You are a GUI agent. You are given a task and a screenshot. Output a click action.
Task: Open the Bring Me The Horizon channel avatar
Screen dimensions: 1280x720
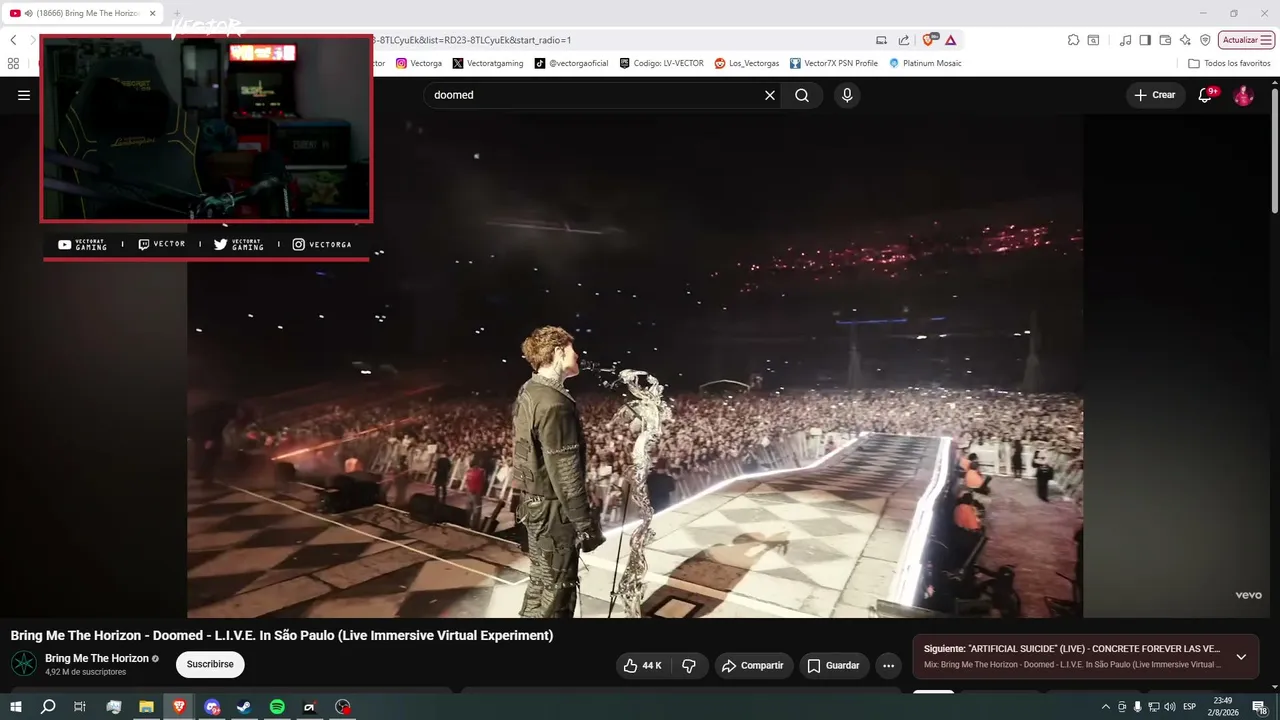pos(23,663)
